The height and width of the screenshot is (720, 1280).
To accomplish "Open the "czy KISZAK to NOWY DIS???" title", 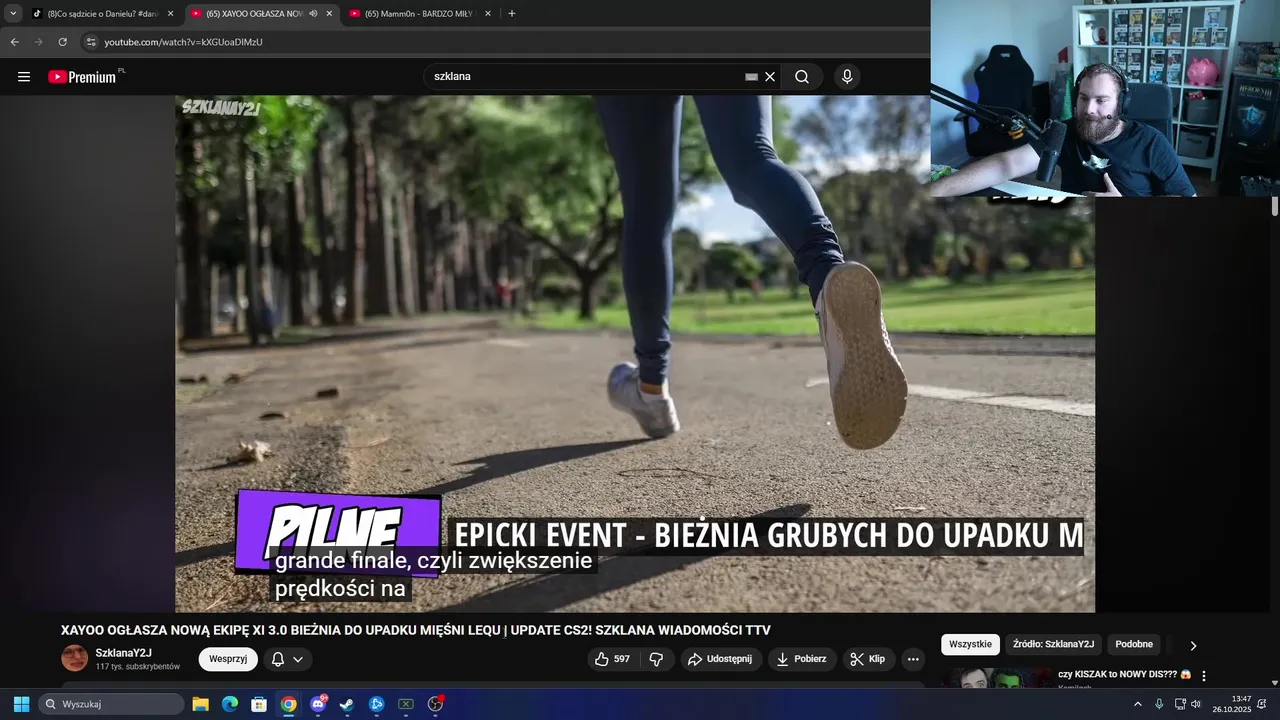I will click(x=1124, y=674).
